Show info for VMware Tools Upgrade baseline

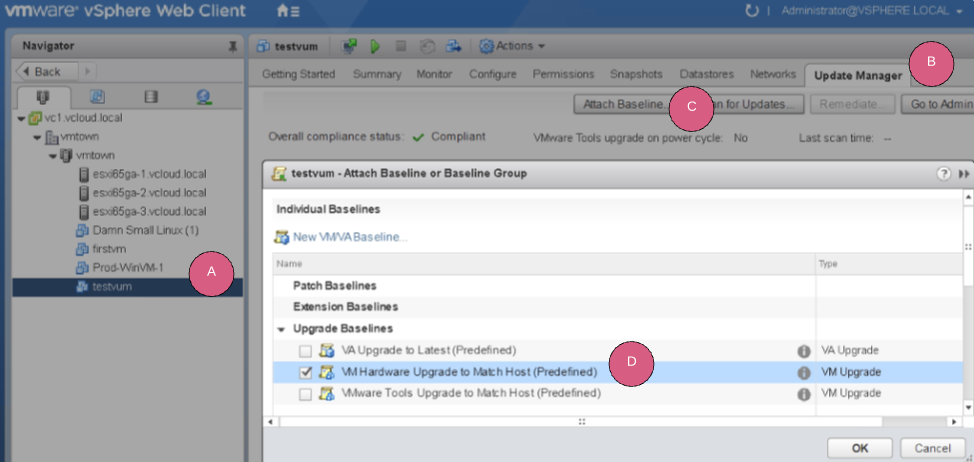pos(804,394)
